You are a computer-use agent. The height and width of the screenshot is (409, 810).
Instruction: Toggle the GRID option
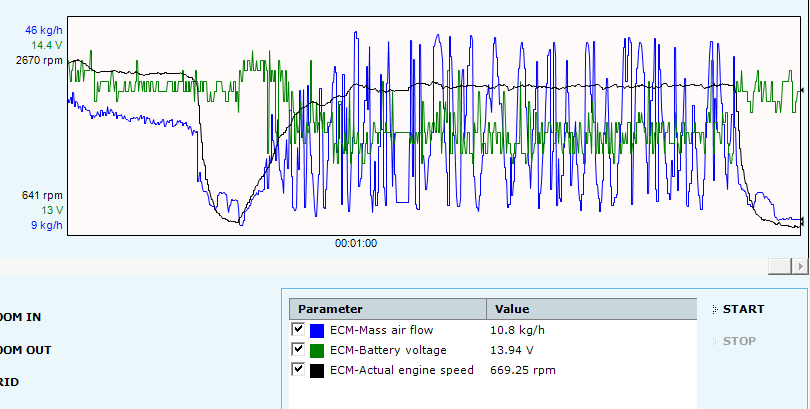(x=10, y=382)
